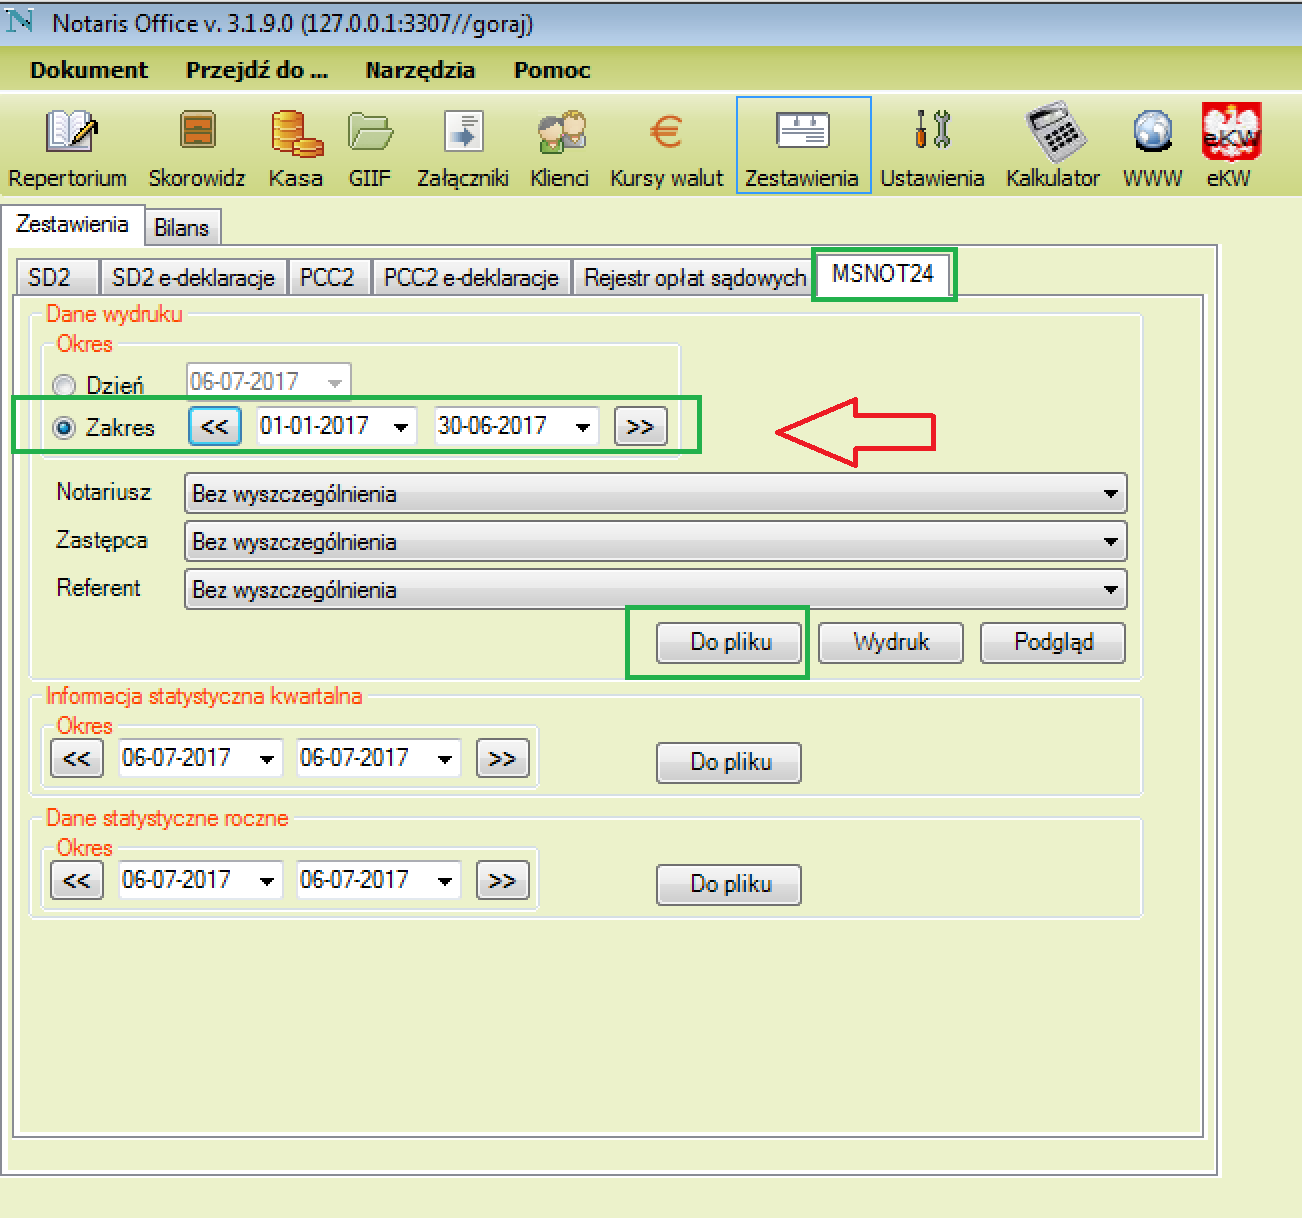Viewport: 1302px width, 1218px height.
Task: Click Do pliku for roczne statistics
Action: 729,885
